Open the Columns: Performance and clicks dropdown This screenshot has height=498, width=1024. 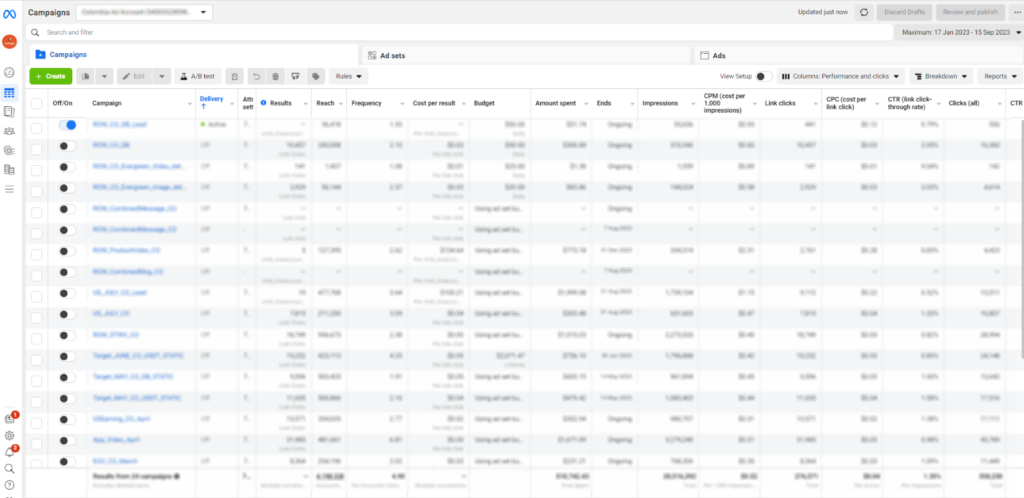coord(840,76)
